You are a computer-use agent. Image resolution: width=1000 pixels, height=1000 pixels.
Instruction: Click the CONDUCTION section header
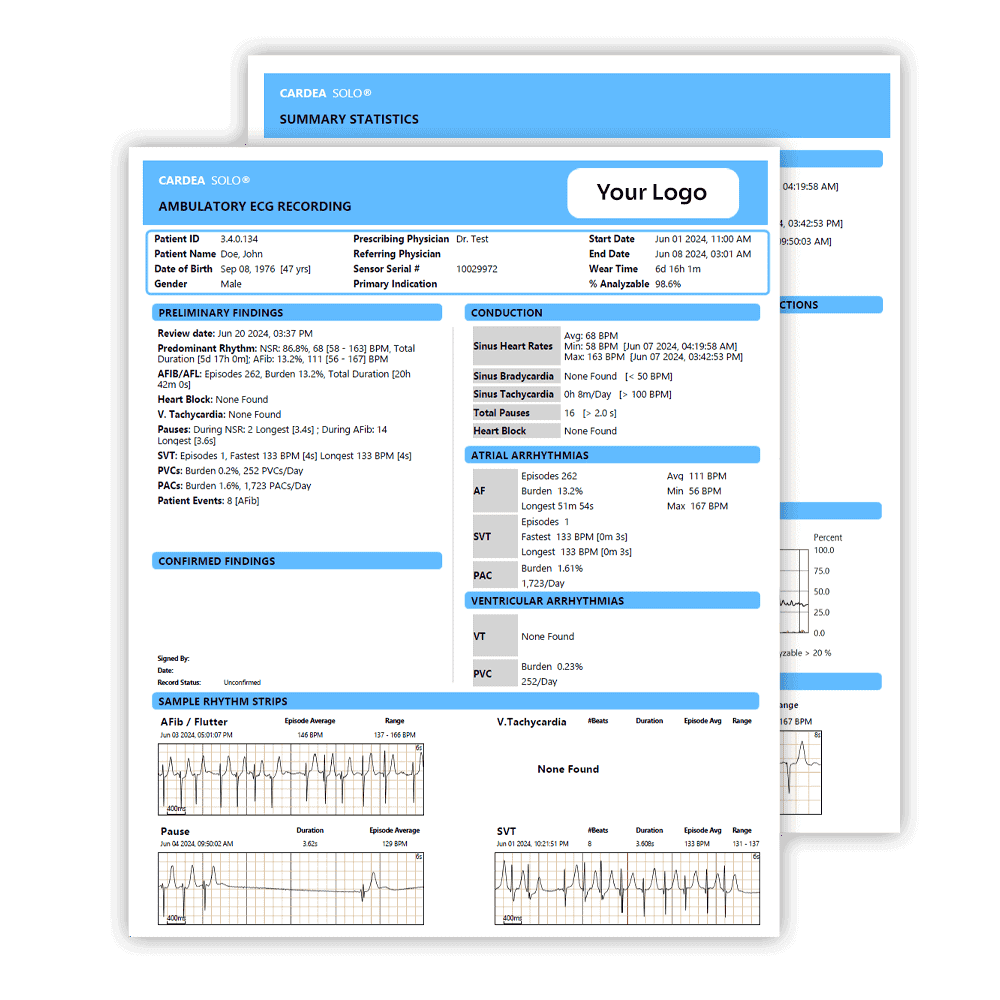click(x=612, y=312)
